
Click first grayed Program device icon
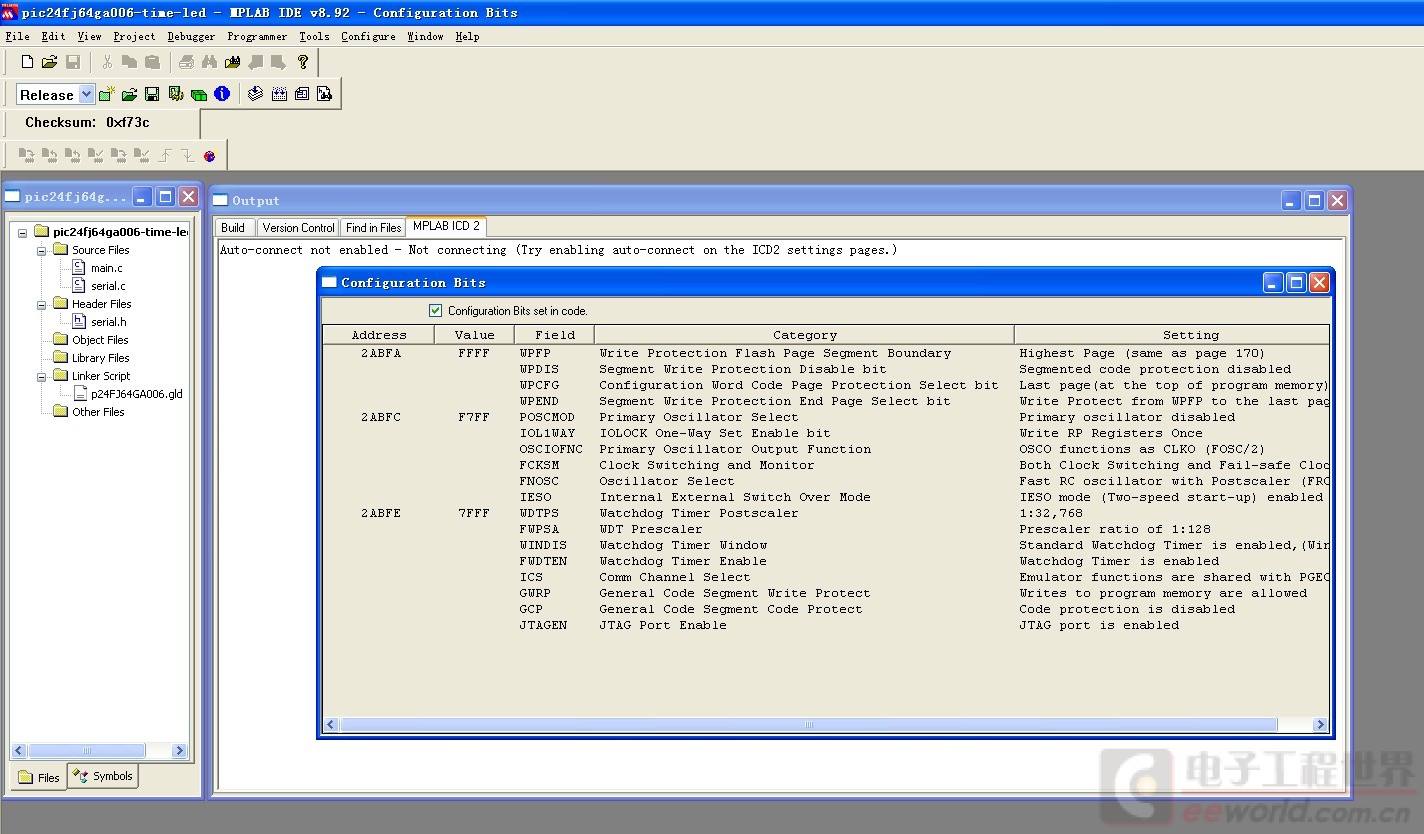pyautogui.click(x=26, y=155)
